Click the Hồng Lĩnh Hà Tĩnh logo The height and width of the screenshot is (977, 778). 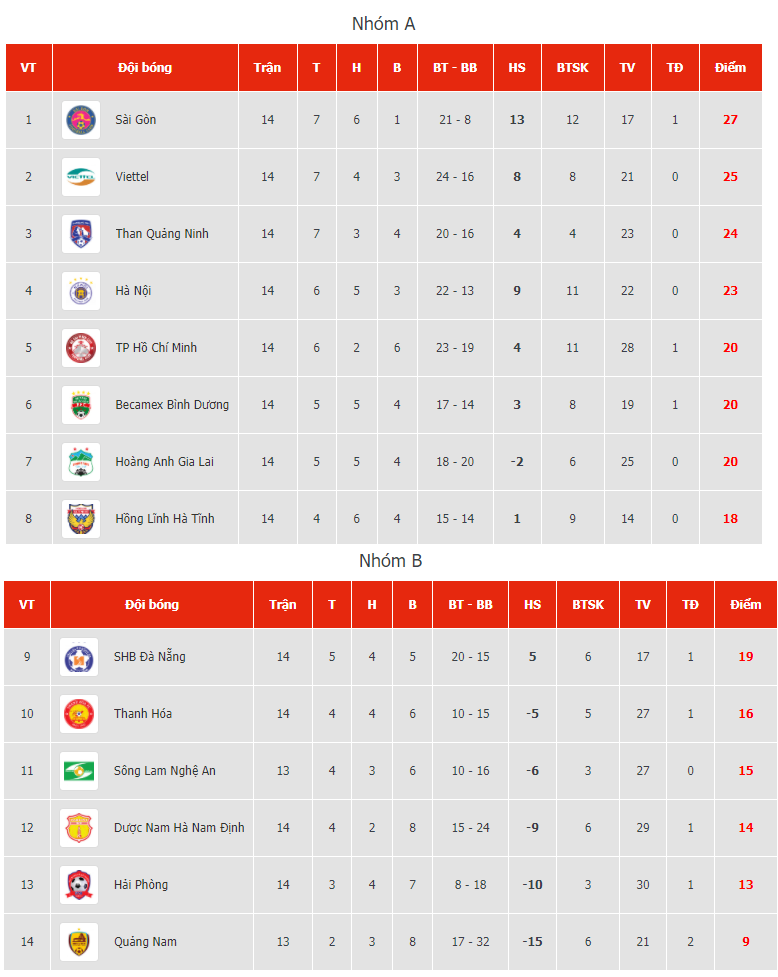click(81, 519)
